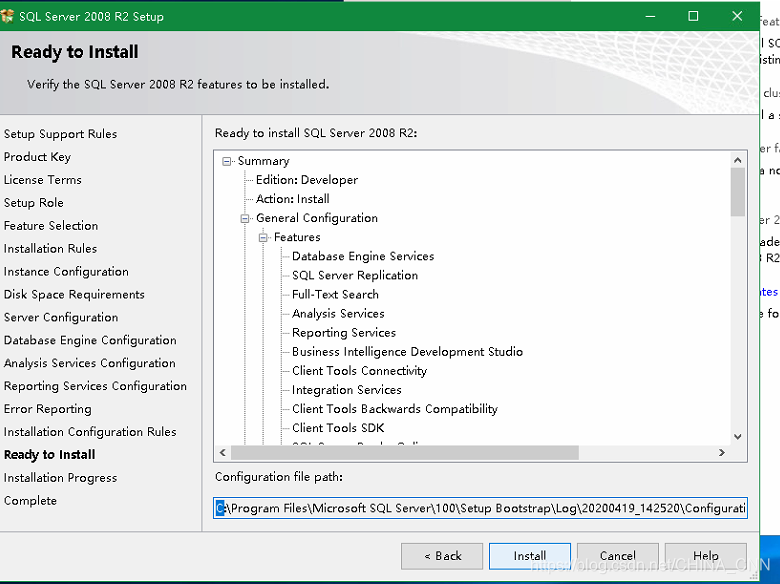Select Business Intelligence Development Studio row

[x=407, y=352]
